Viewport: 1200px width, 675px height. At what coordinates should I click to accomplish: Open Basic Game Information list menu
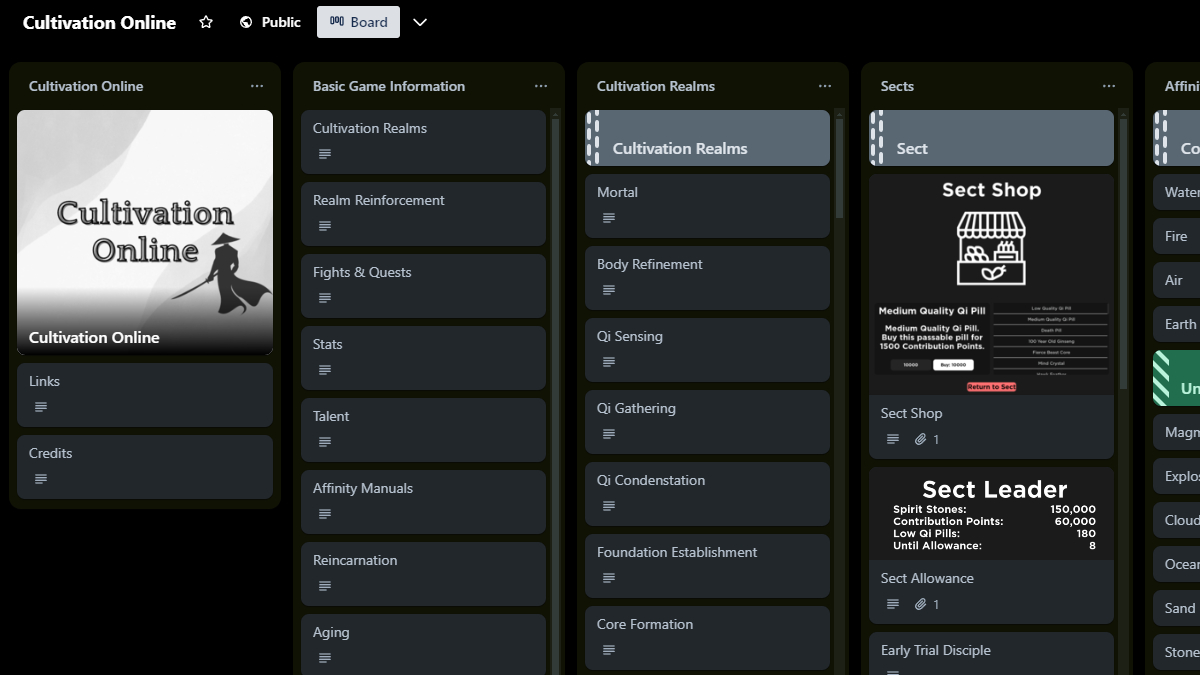pyautogui.click(x=541, y=86)
